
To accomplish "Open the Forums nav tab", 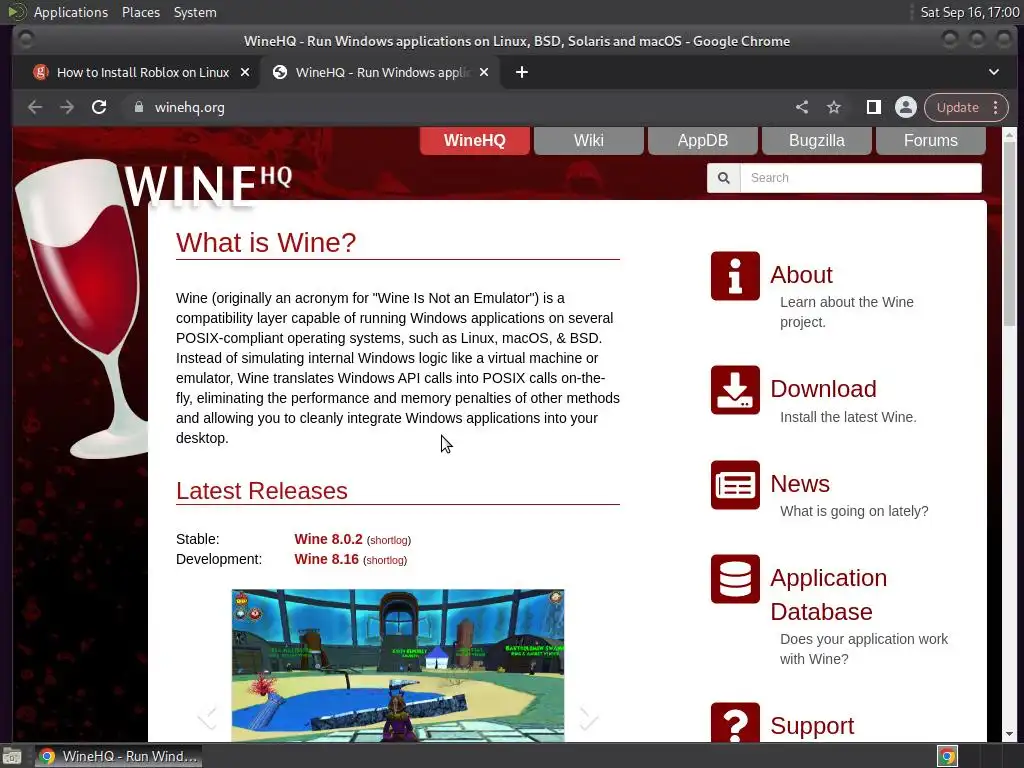I will (x=931, y=140).
